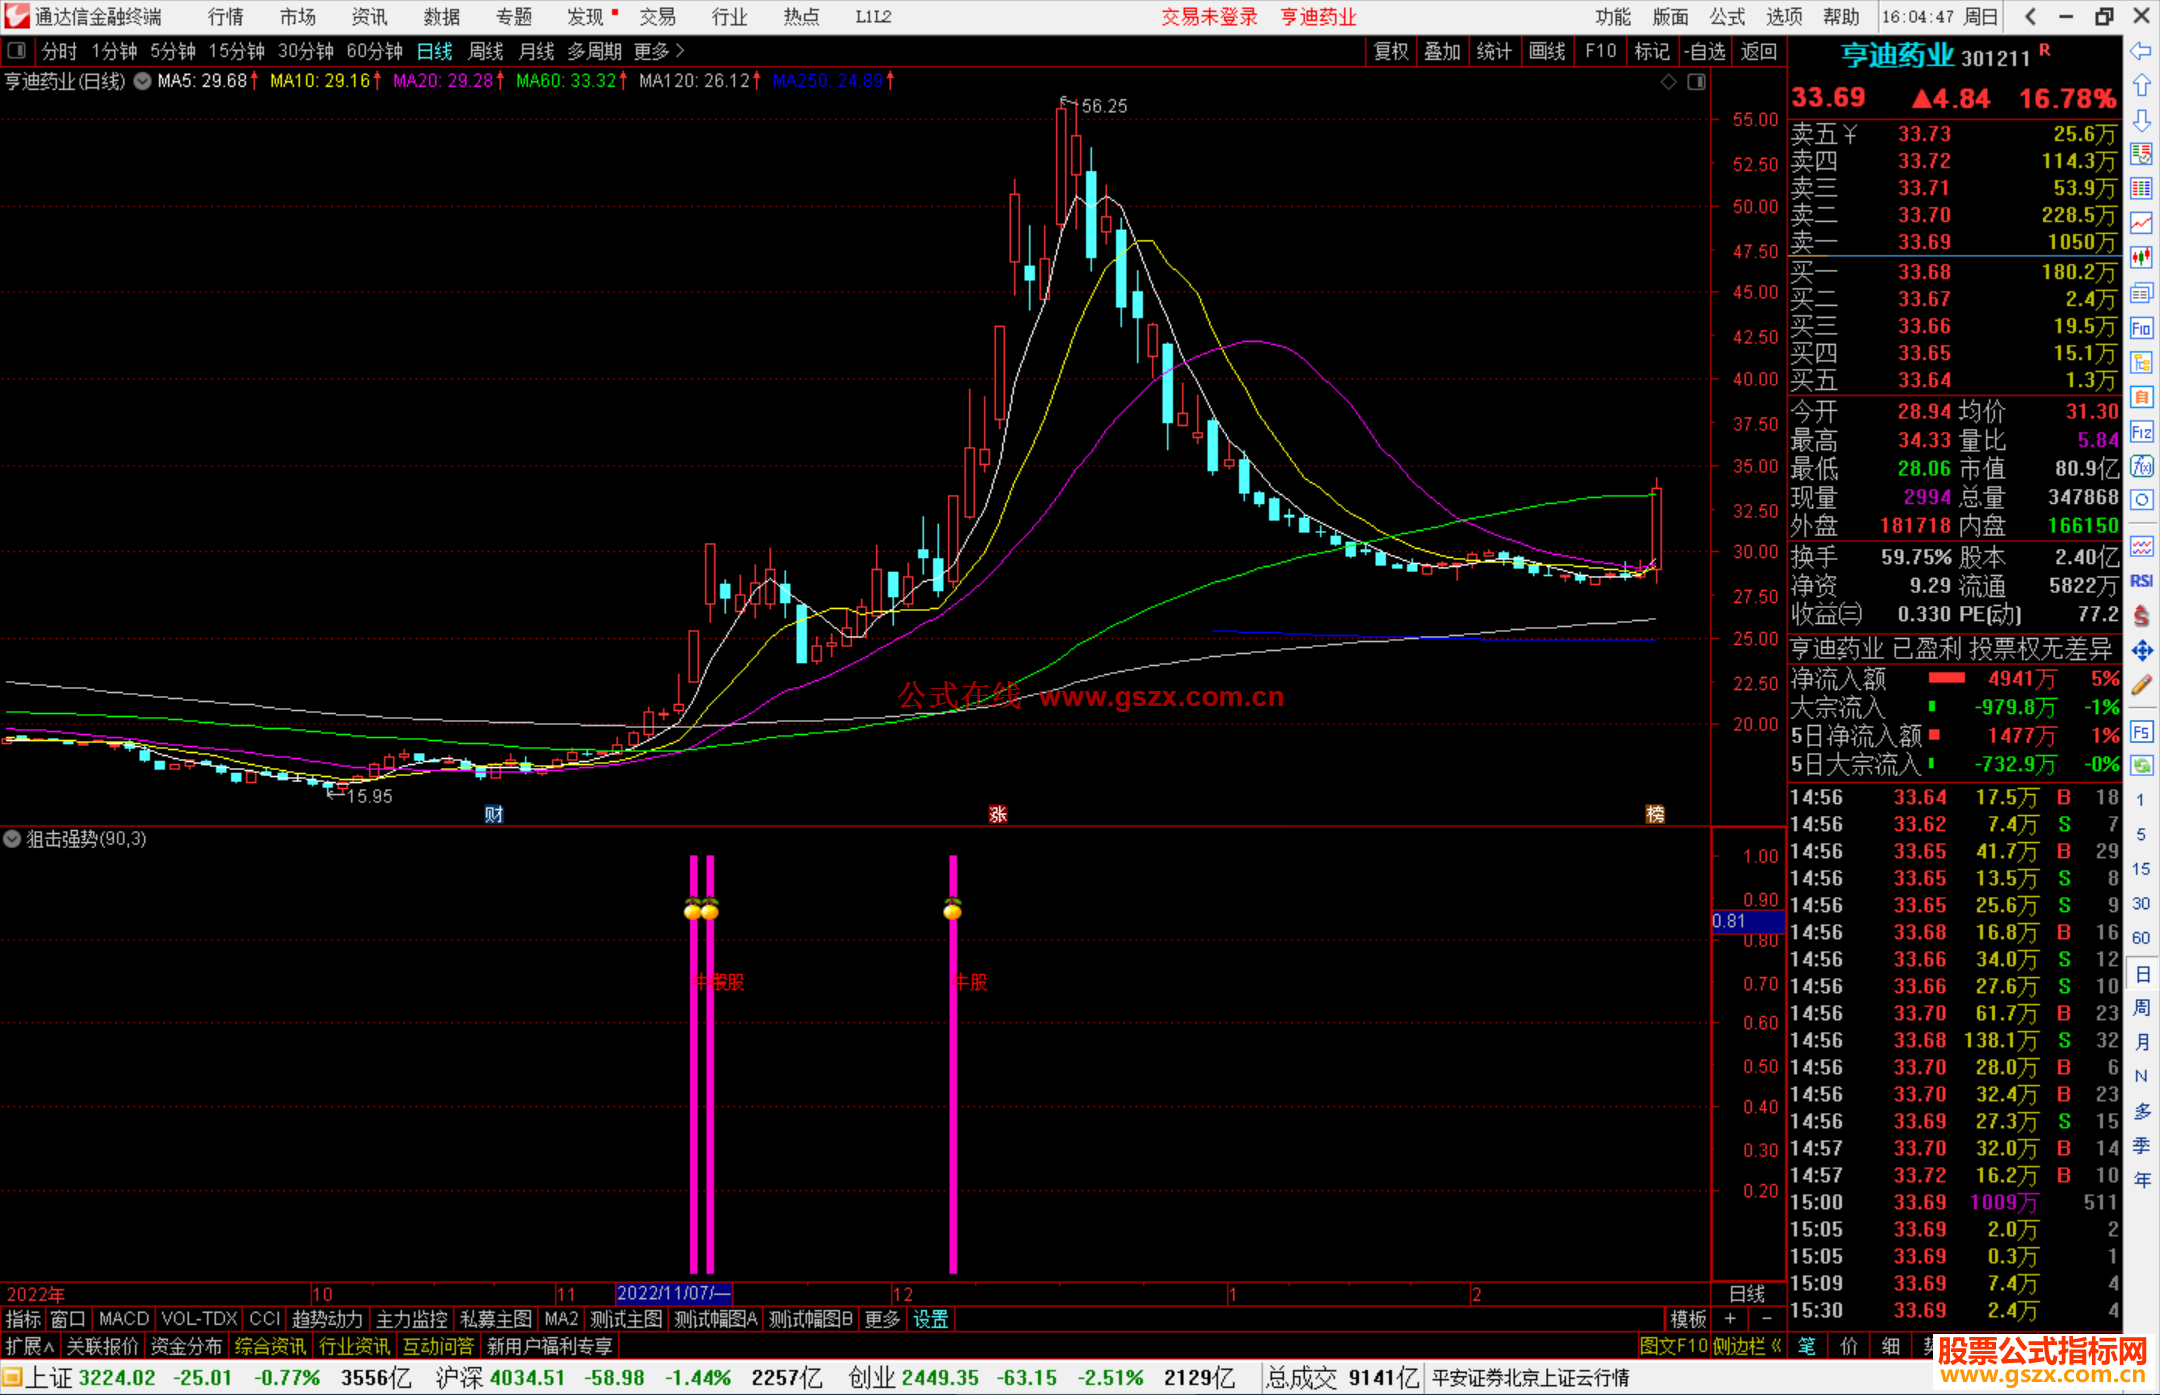Toggle the 狙击强势 indicator circle button

[x=12, y=839]
